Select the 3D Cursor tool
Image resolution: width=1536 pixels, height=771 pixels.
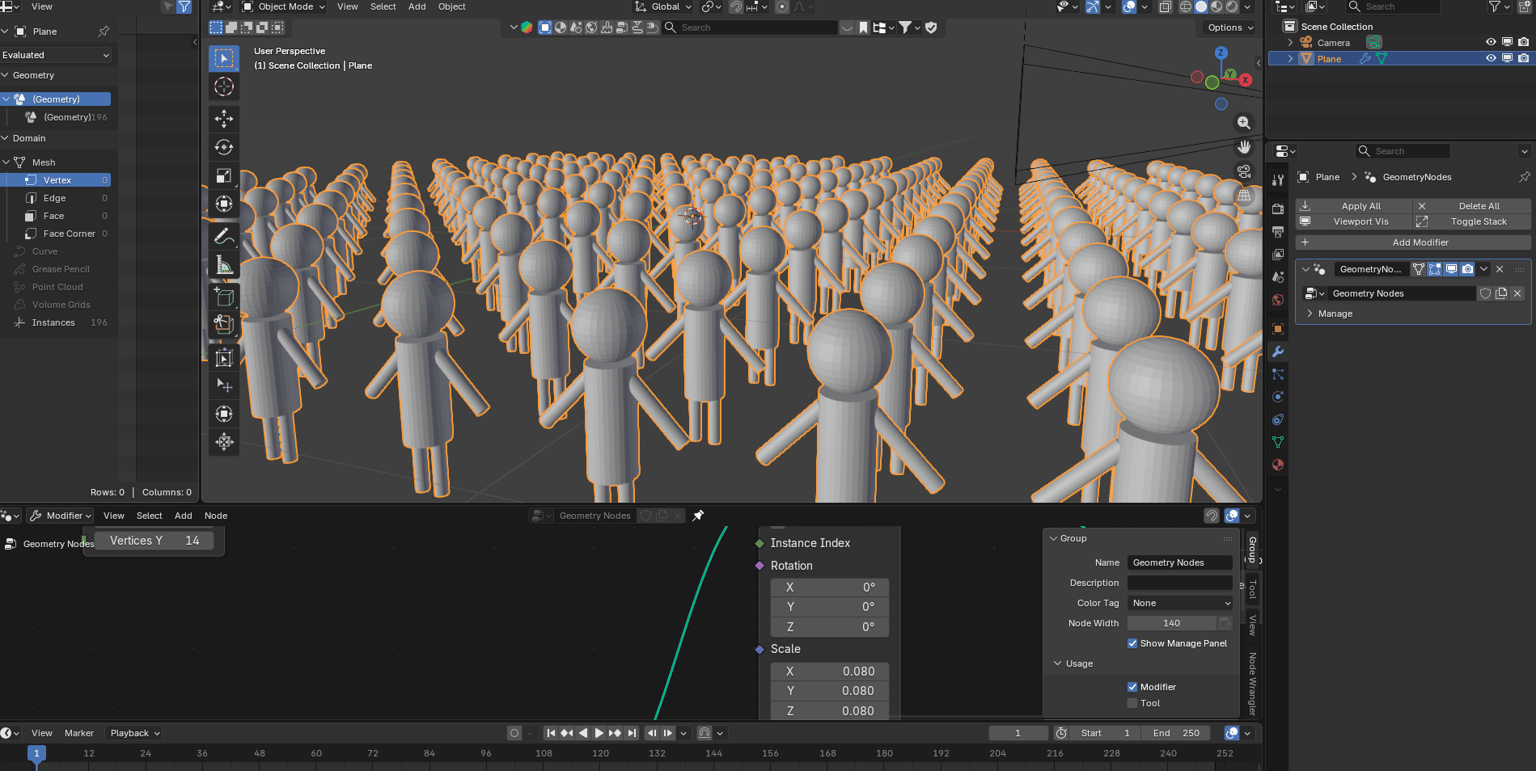(x=224, y=87)
